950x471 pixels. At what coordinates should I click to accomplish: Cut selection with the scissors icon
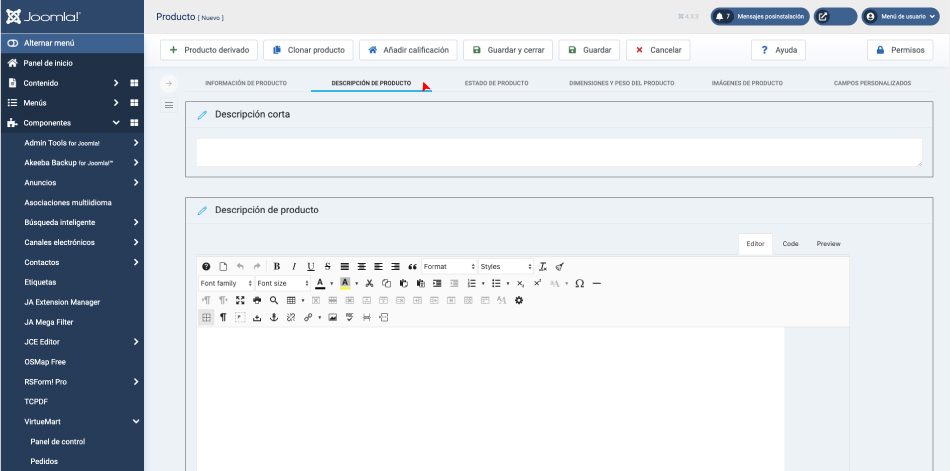(x=369, y=283)
